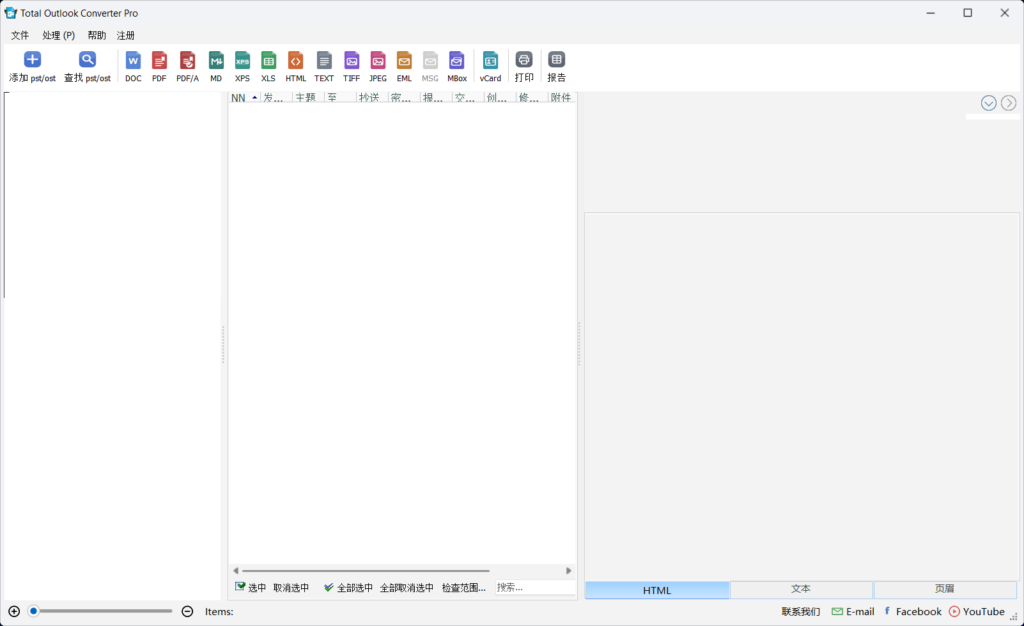1024x626 pixels.
Task: Click the 搜索... search field
Action: (x=535, y=587)
